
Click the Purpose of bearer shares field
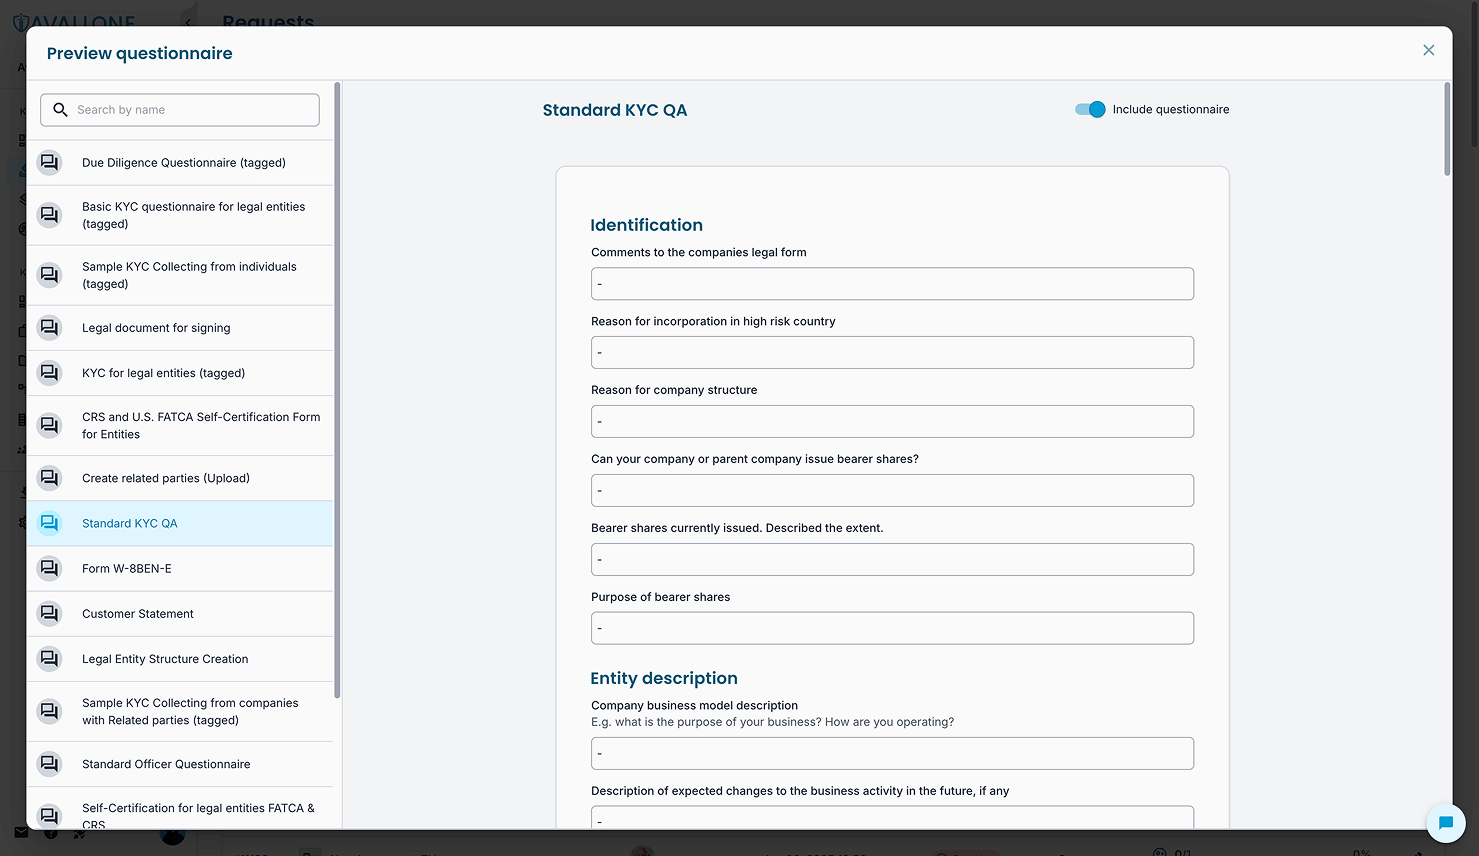click(891, 627)
